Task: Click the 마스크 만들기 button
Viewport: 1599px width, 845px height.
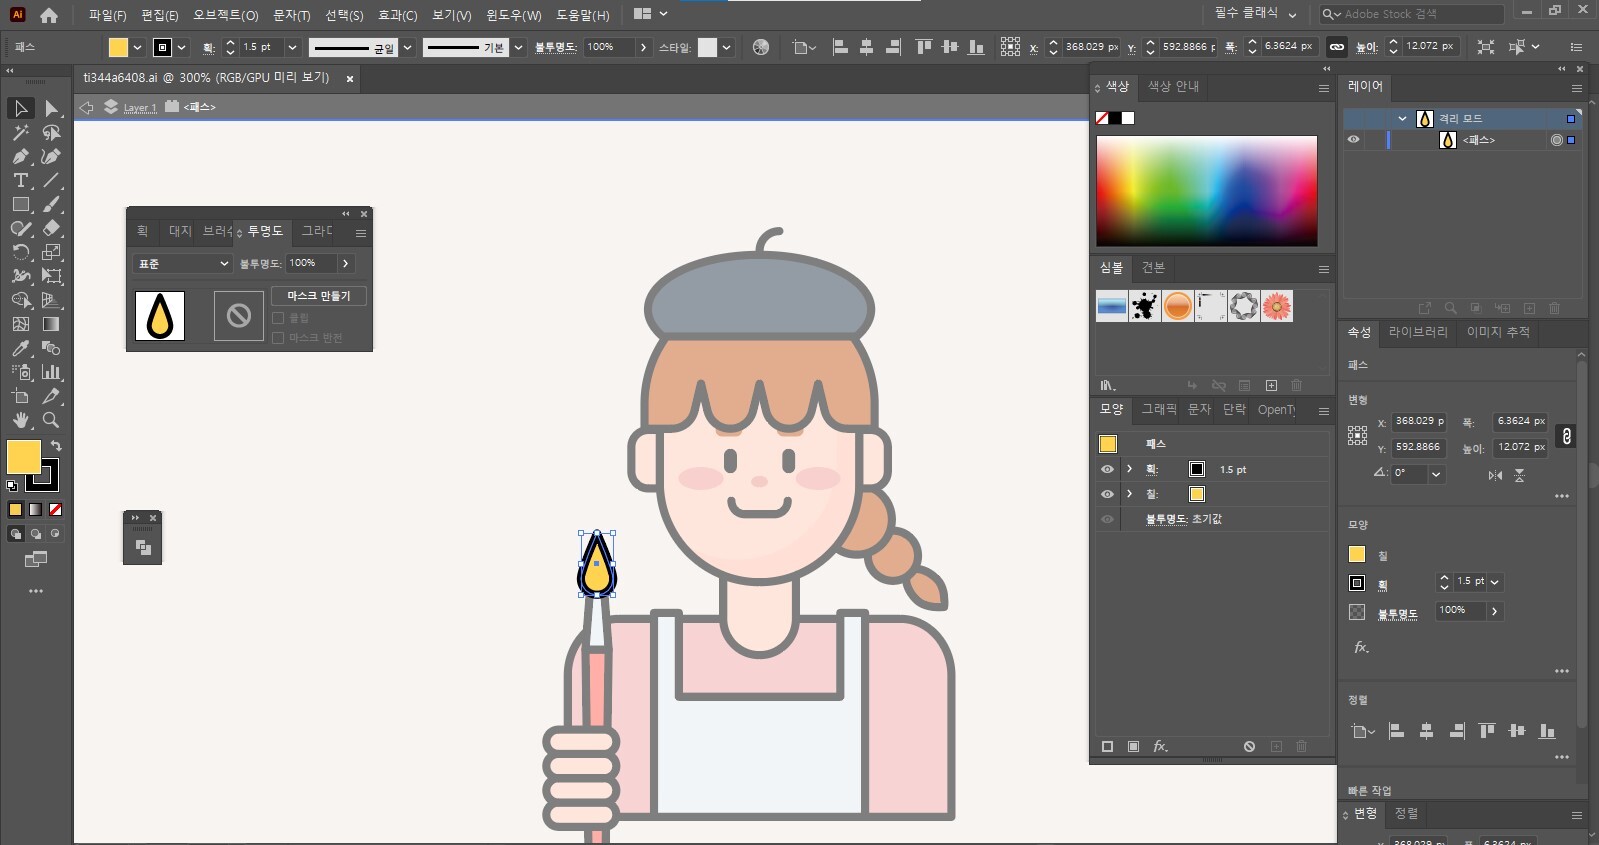Action: (319, 296)
